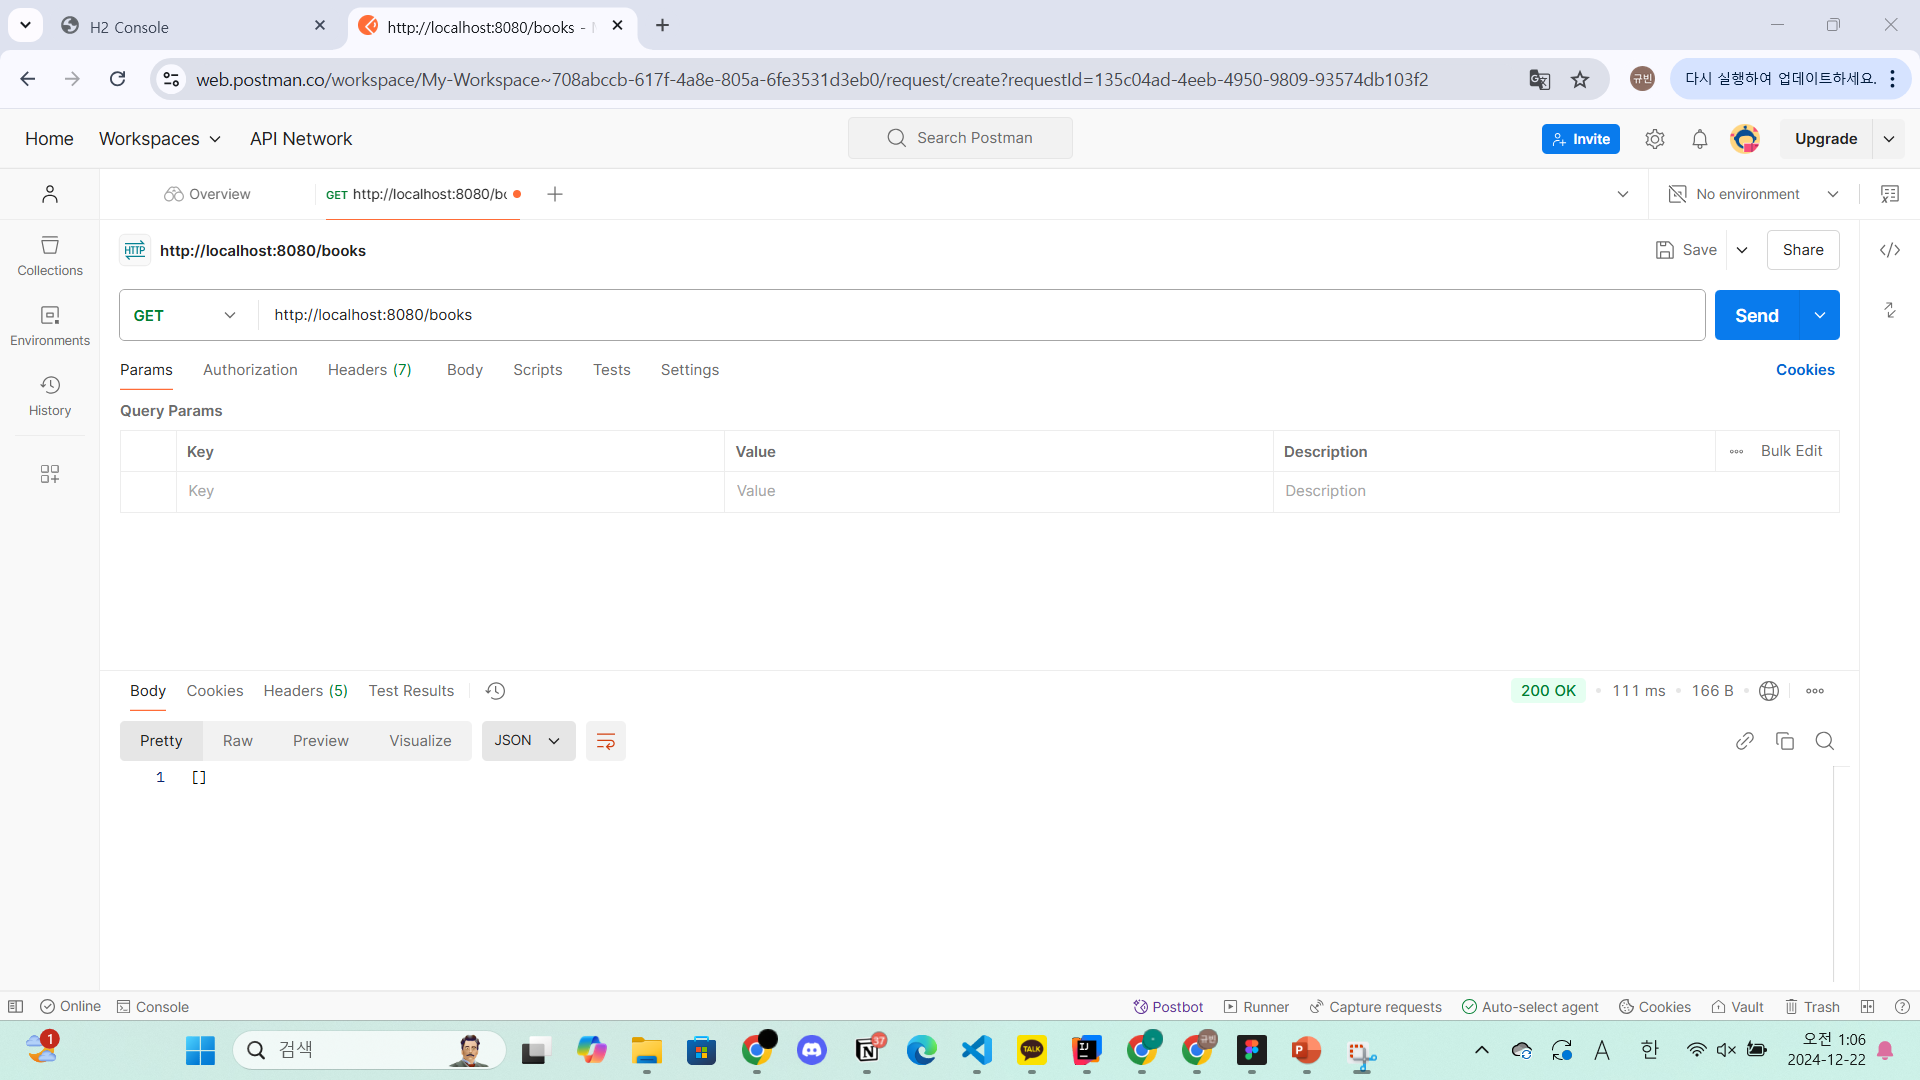Image resolution: width=1920 pixels, height=1080 pixels.
Task: Open the Collections sidebar panel
Action: pos(50,256)
